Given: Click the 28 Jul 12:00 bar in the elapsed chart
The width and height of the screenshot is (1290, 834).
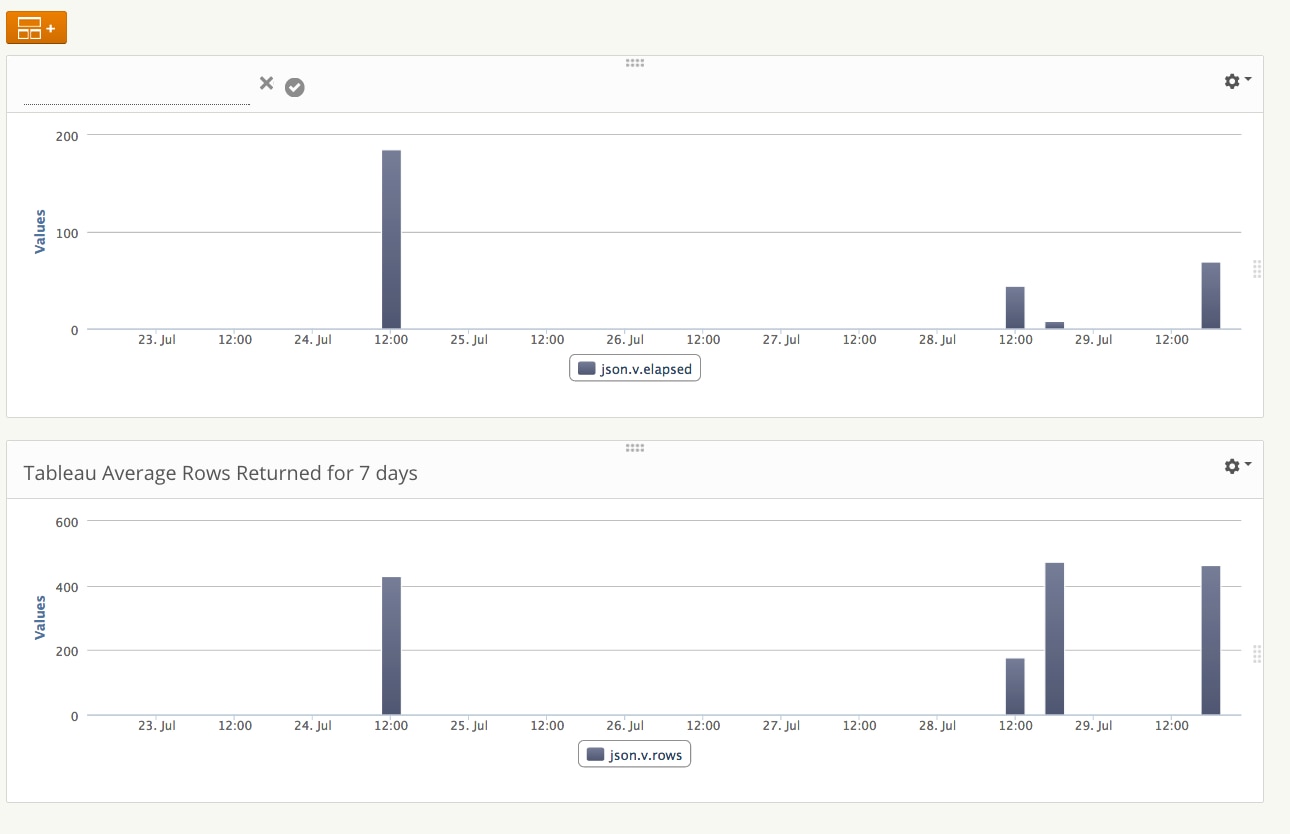Looking at the screenshot, I should point(1015,308).
